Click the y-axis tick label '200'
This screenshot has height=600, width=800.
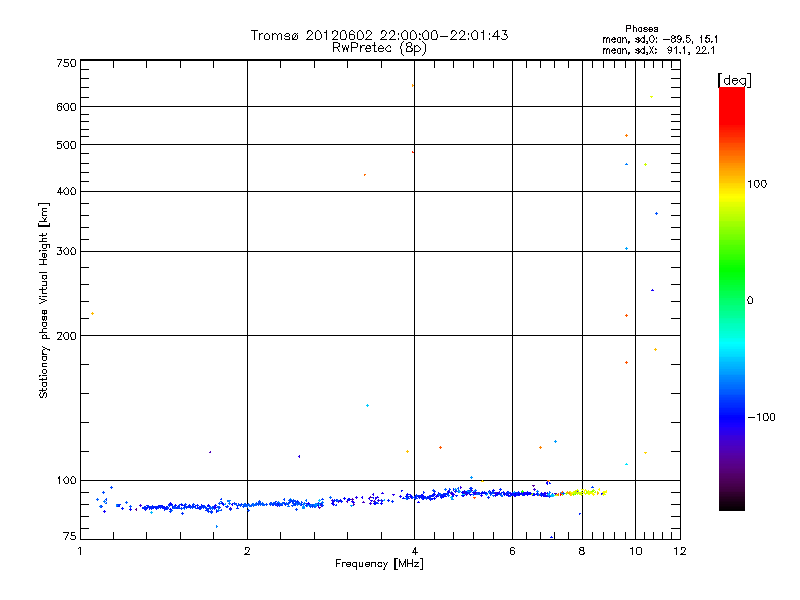click(66, 336)
